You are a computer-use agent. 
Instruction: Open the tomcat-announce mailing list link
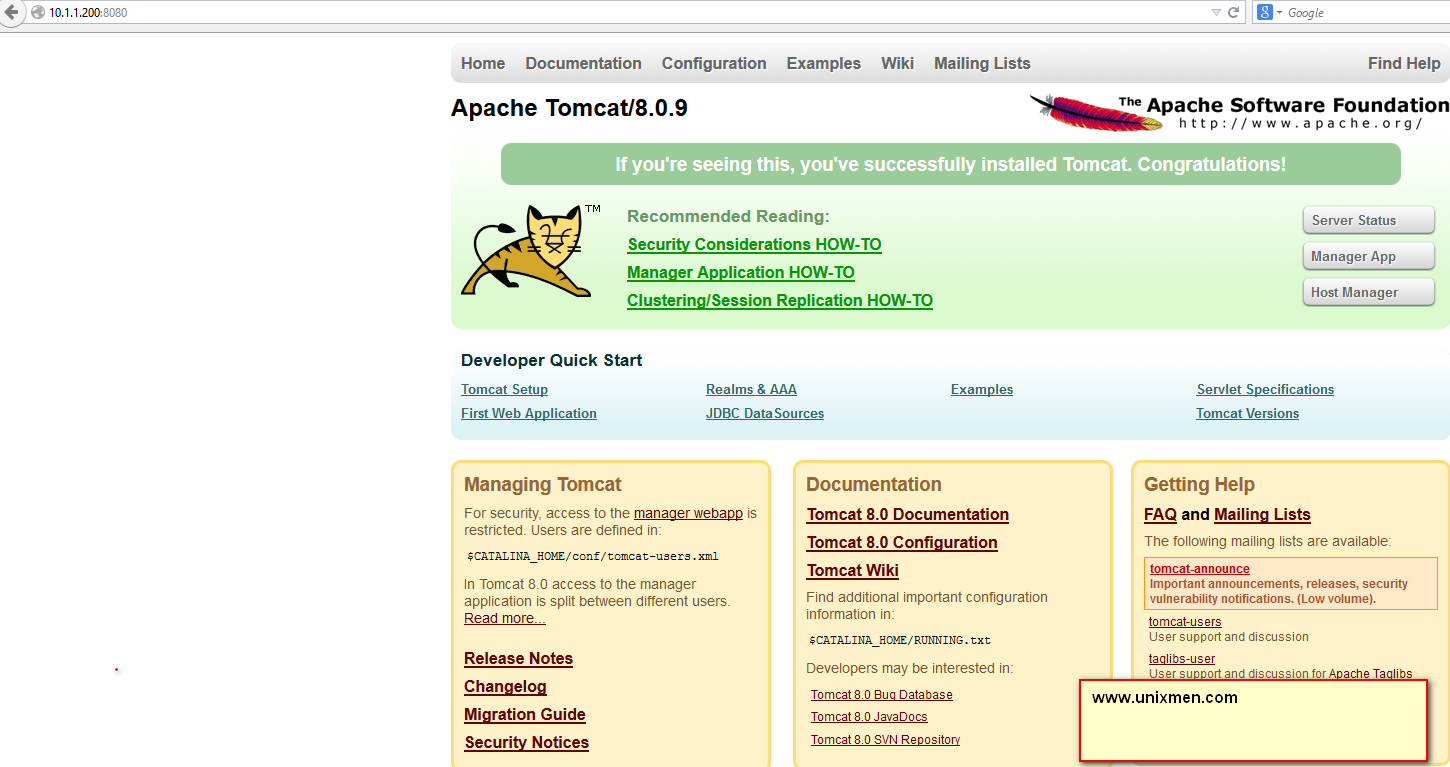(1199, 569)
